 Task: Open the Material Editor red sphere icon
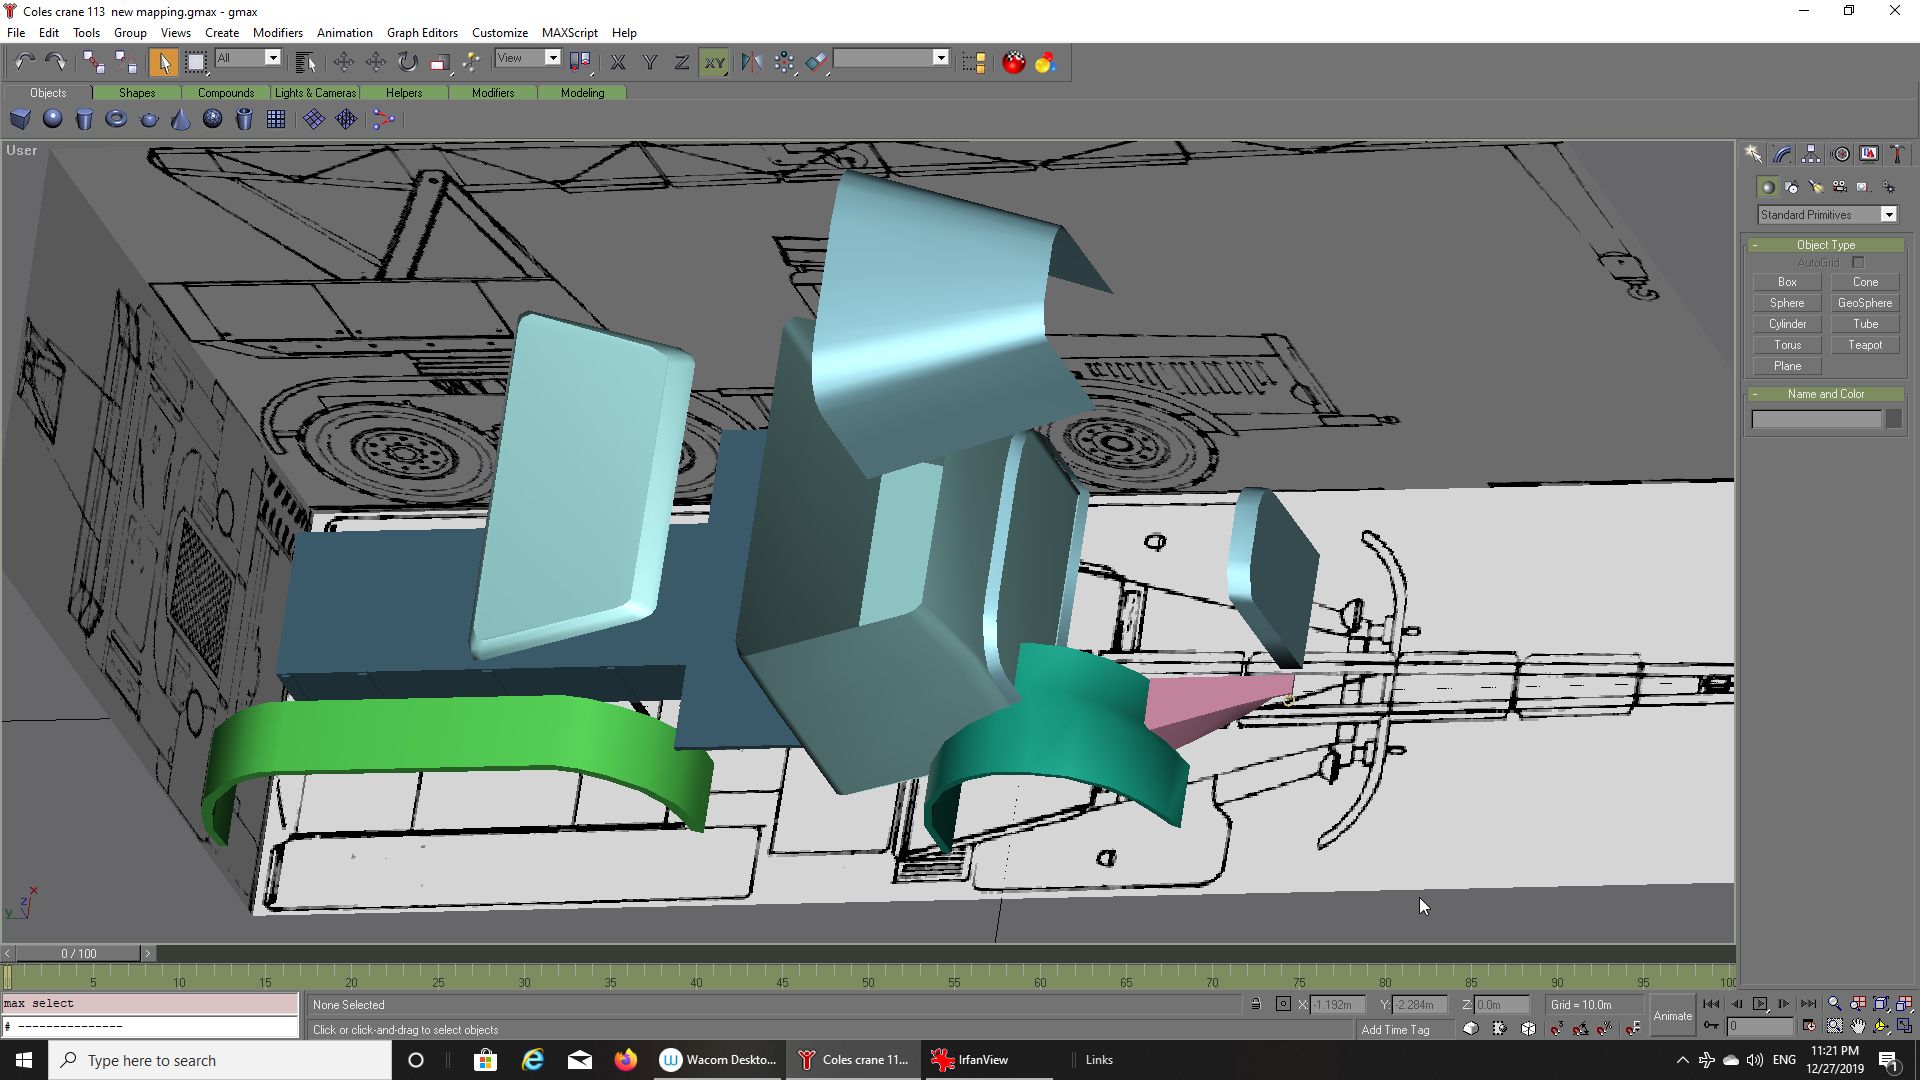point(1013,62)
